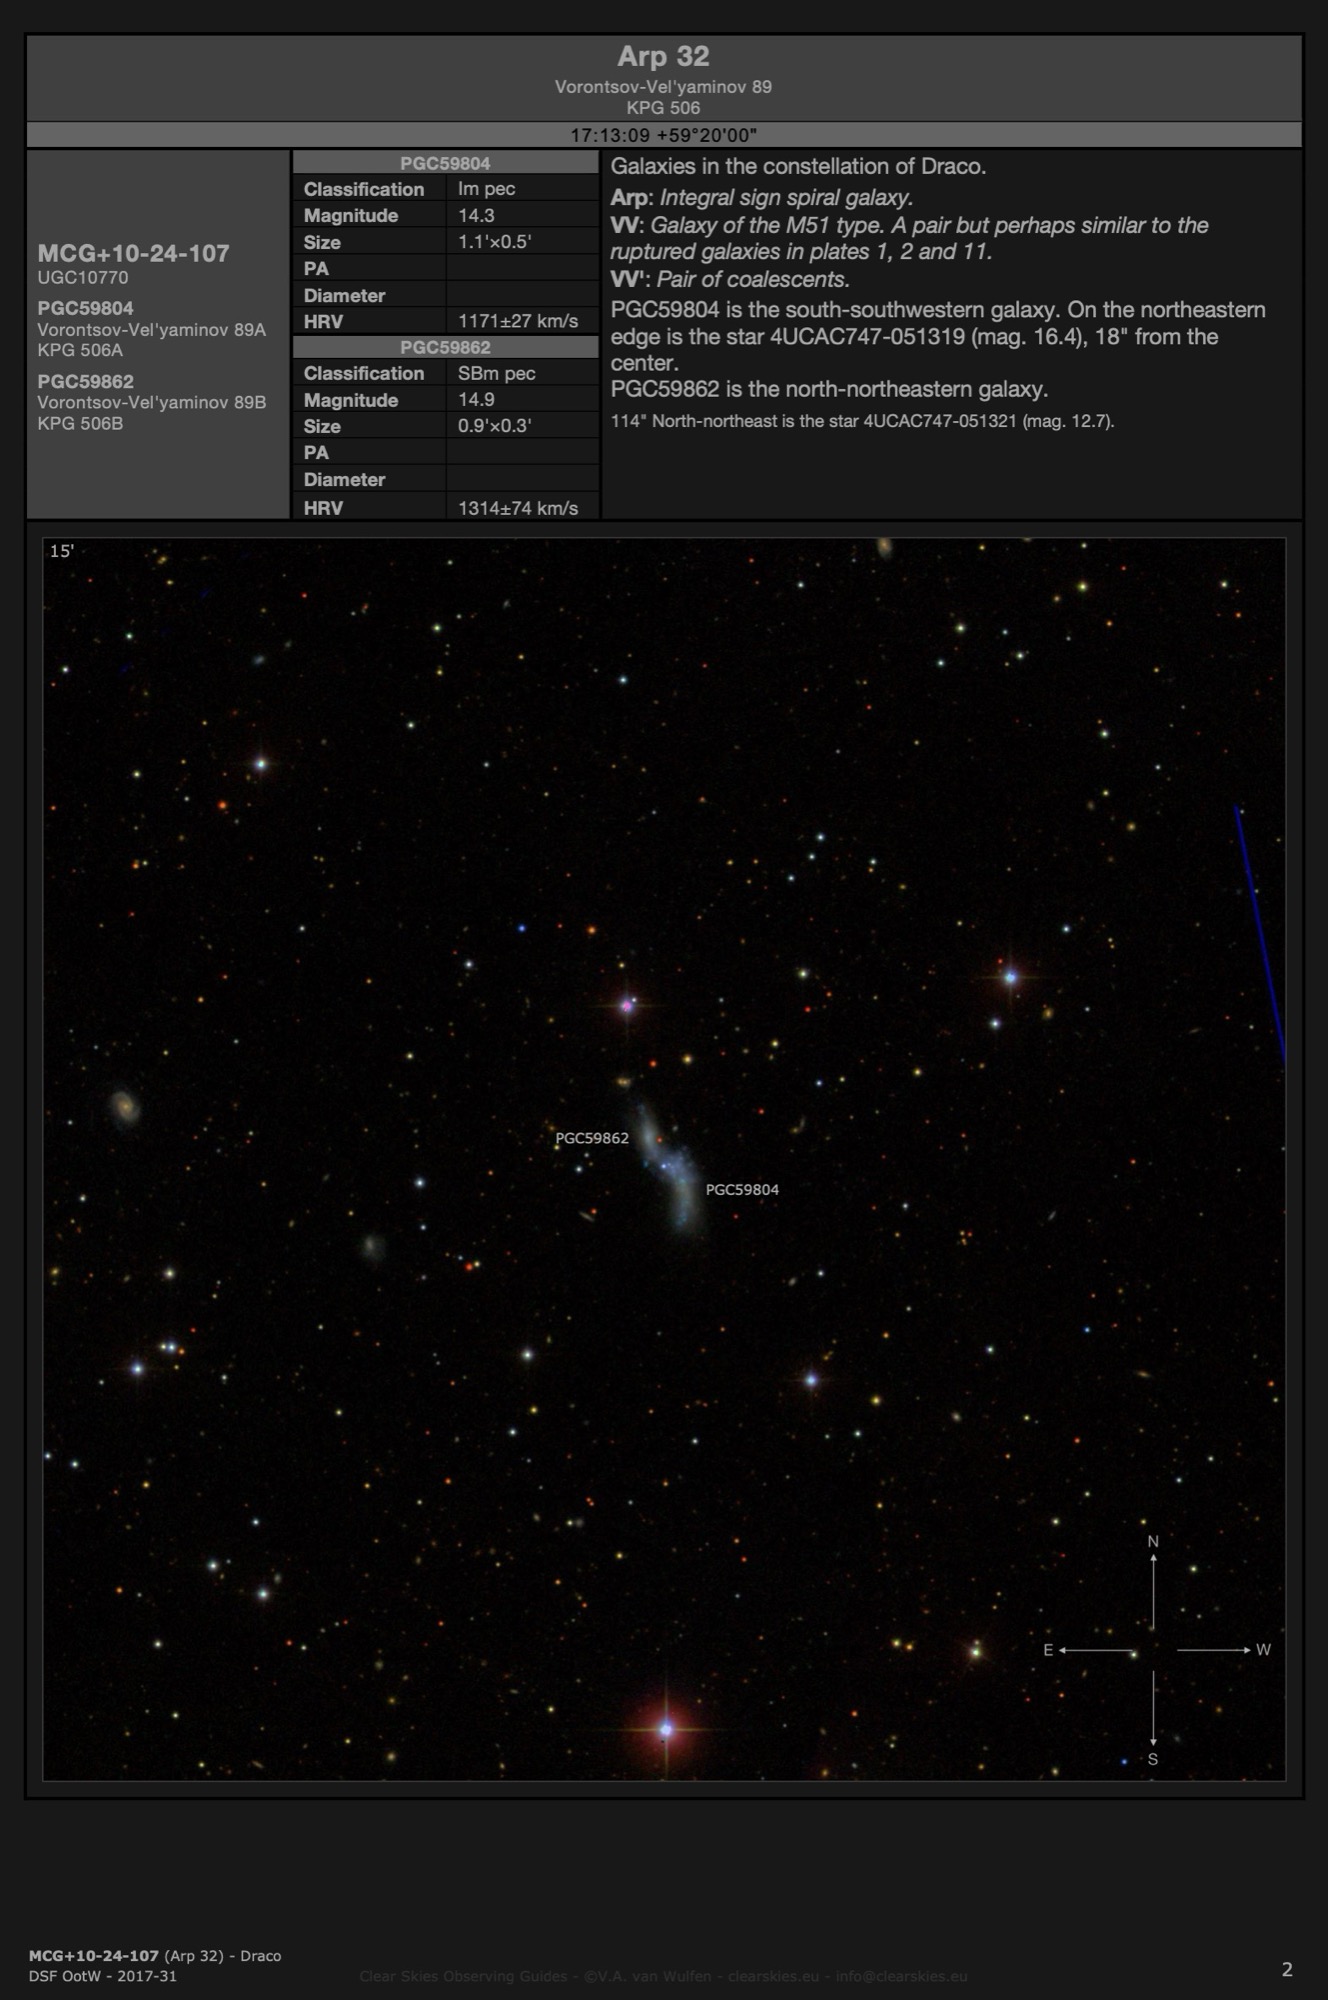Click the PGC59862 table header

click(445, 347)
